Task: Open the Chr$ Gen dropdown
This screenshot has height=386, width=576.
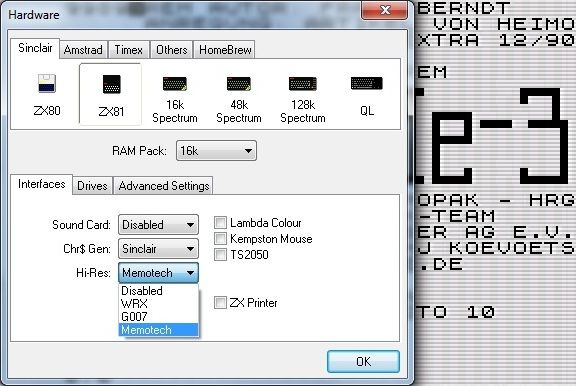Action: pos(158,249)
